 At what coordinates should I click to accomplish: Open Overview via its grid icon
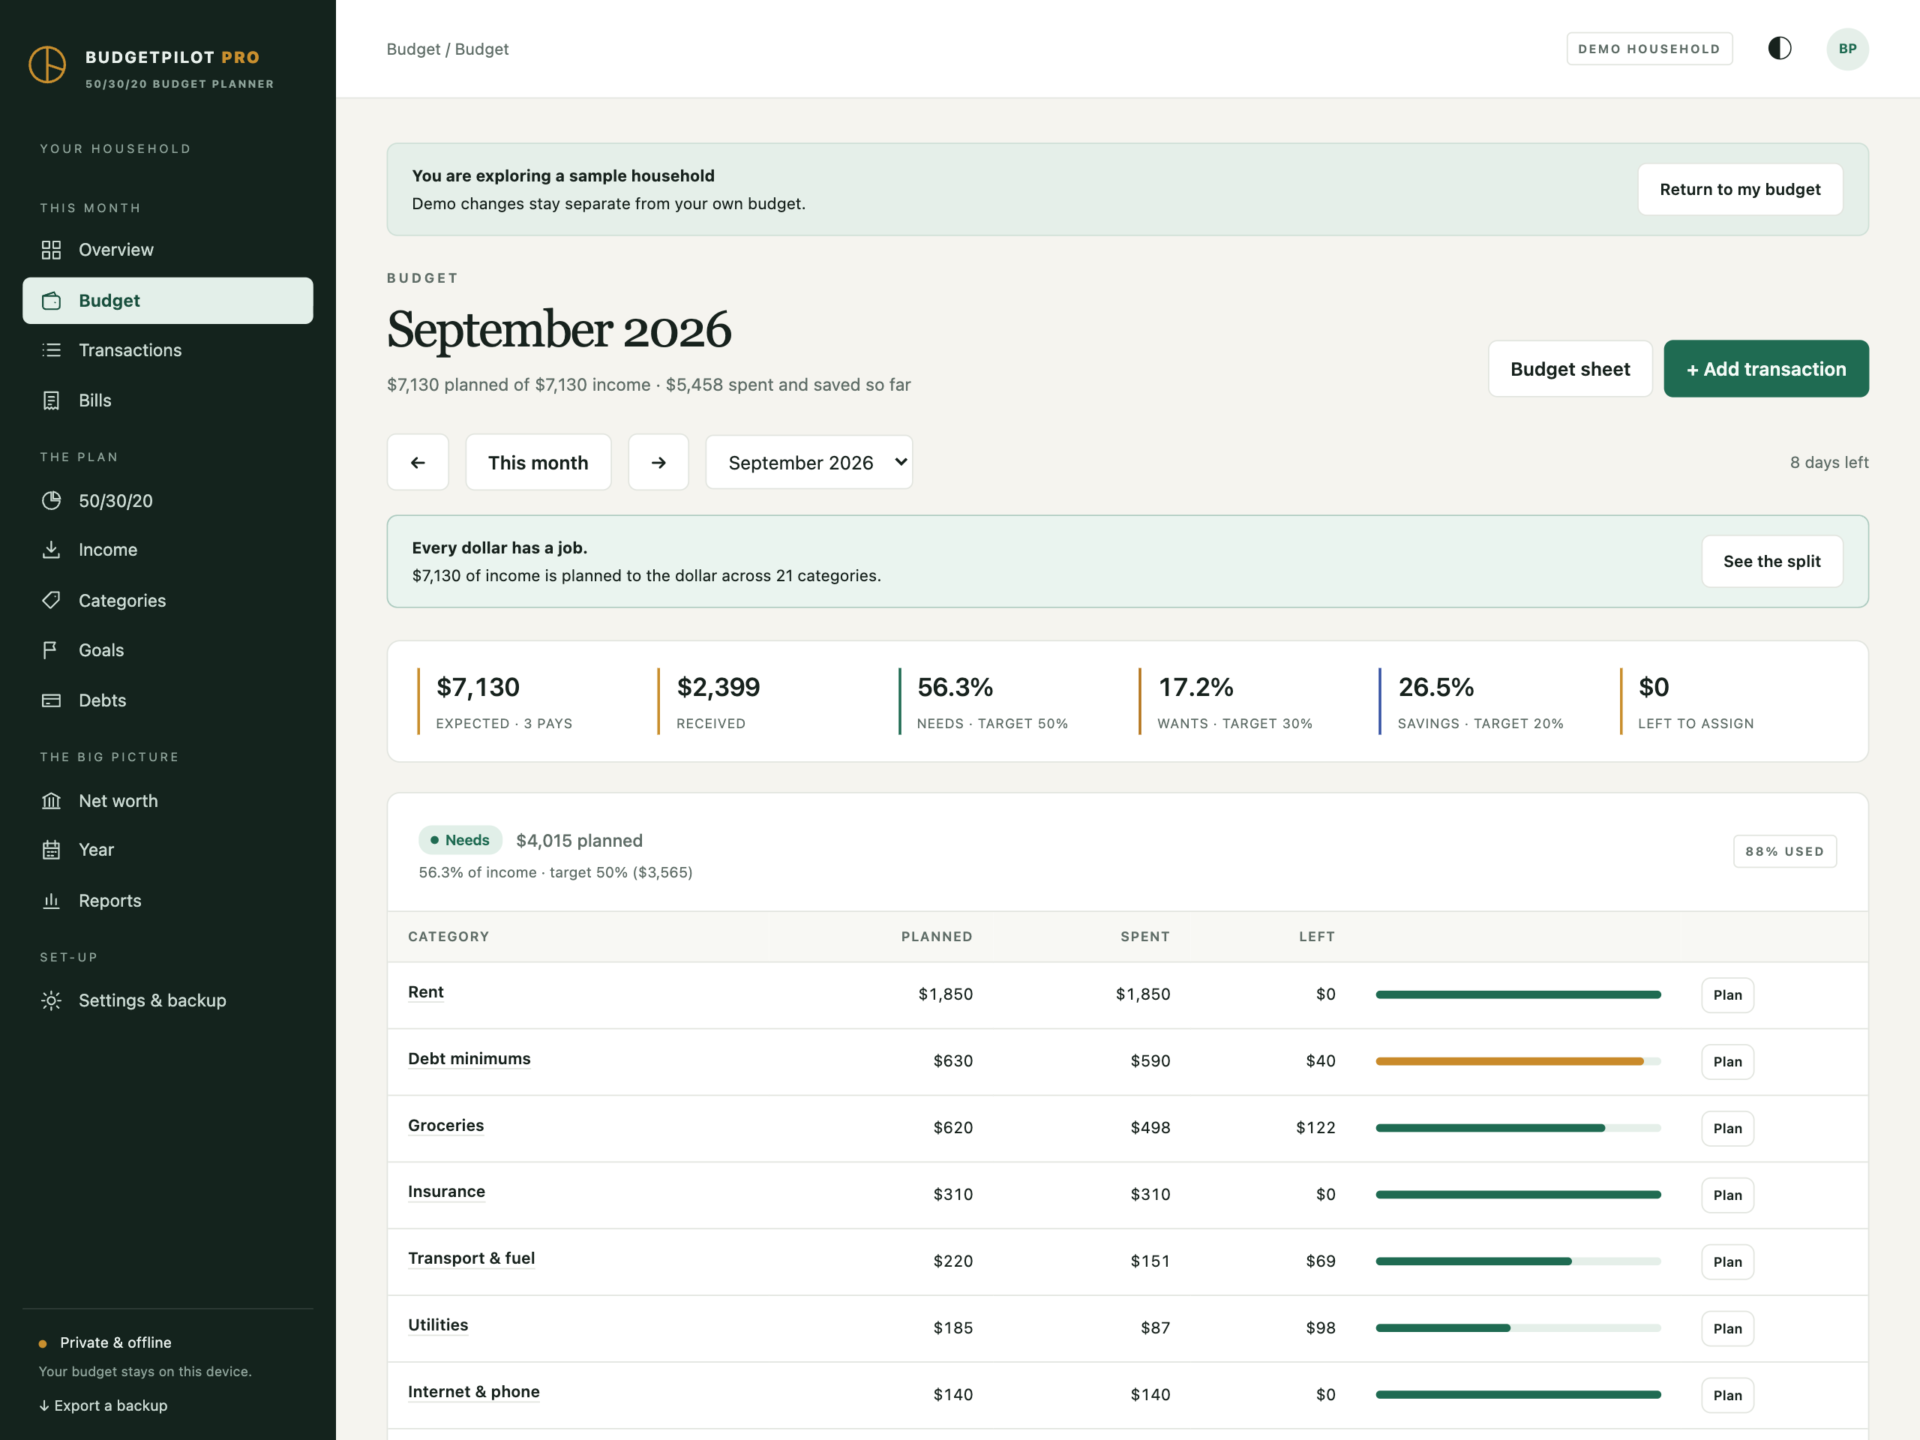pos(51,250)
